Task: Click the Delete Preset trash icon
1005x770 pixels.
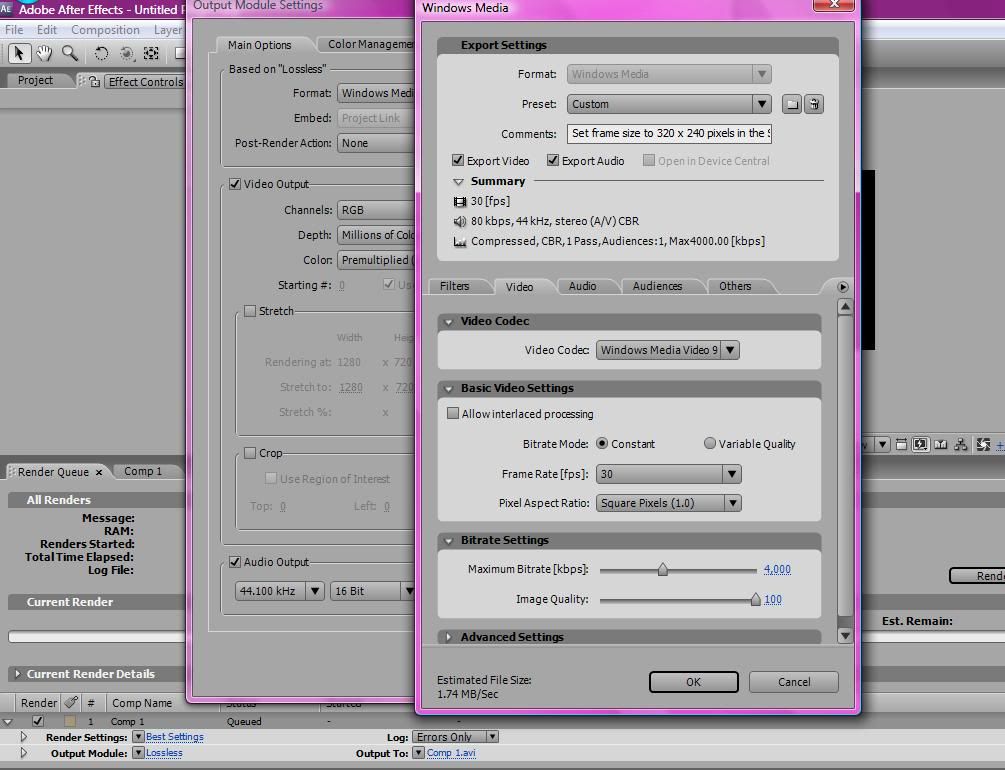Action: pos(814,104)
